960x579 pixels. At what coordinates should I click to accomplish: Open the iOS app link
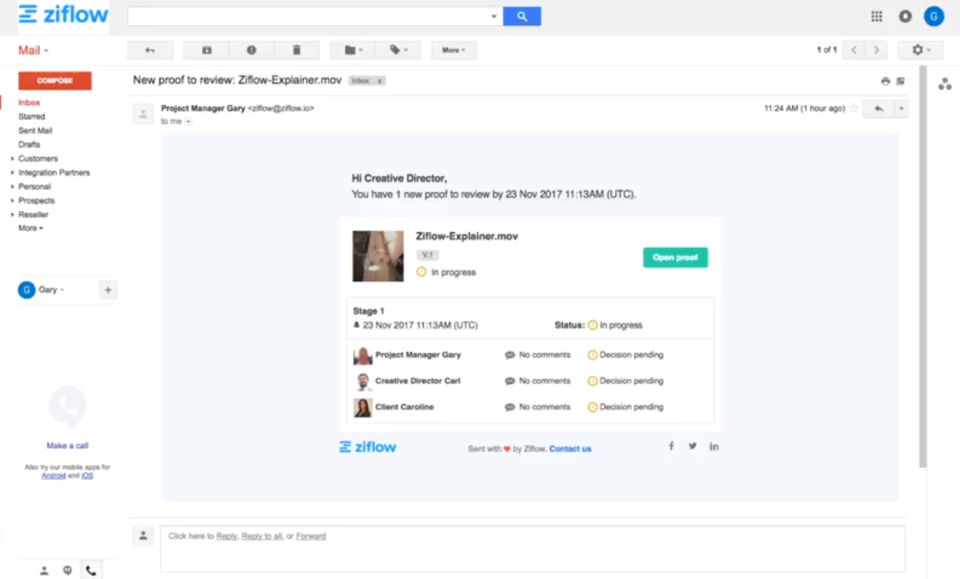[x=88, y=476]
